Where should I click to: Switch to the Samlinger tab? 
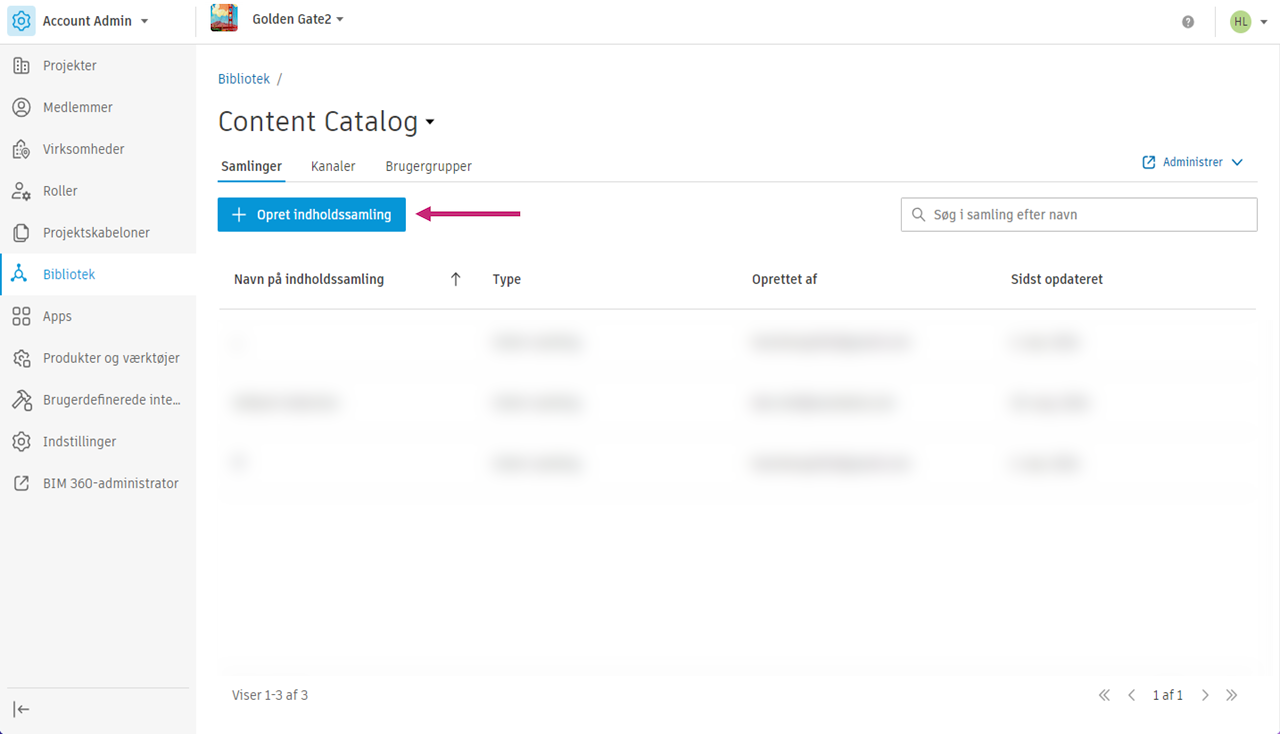251,167
